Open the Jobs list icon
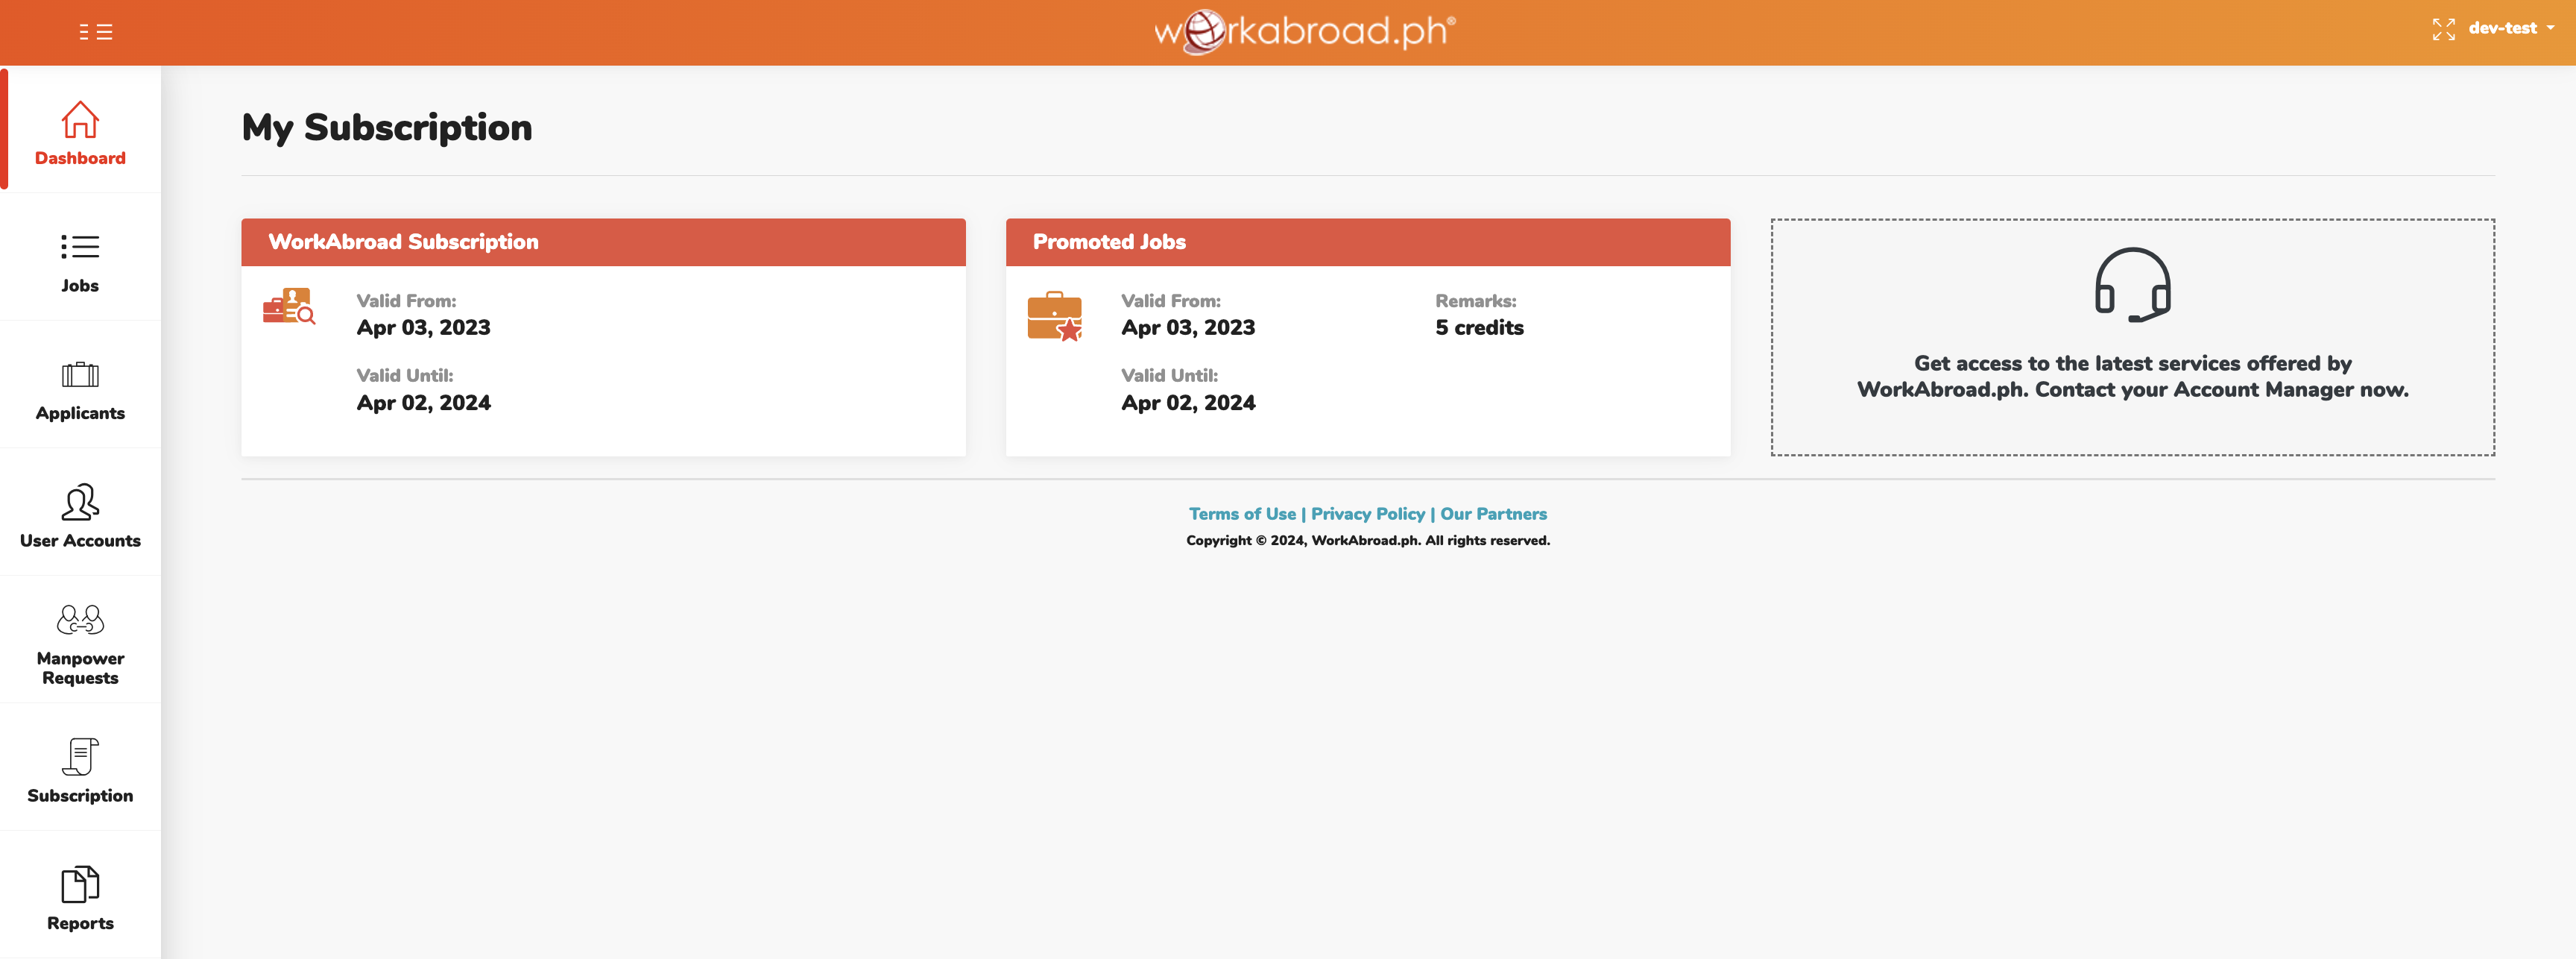The width and height of the screenshot is (2576, 959). tap(80, 247)
